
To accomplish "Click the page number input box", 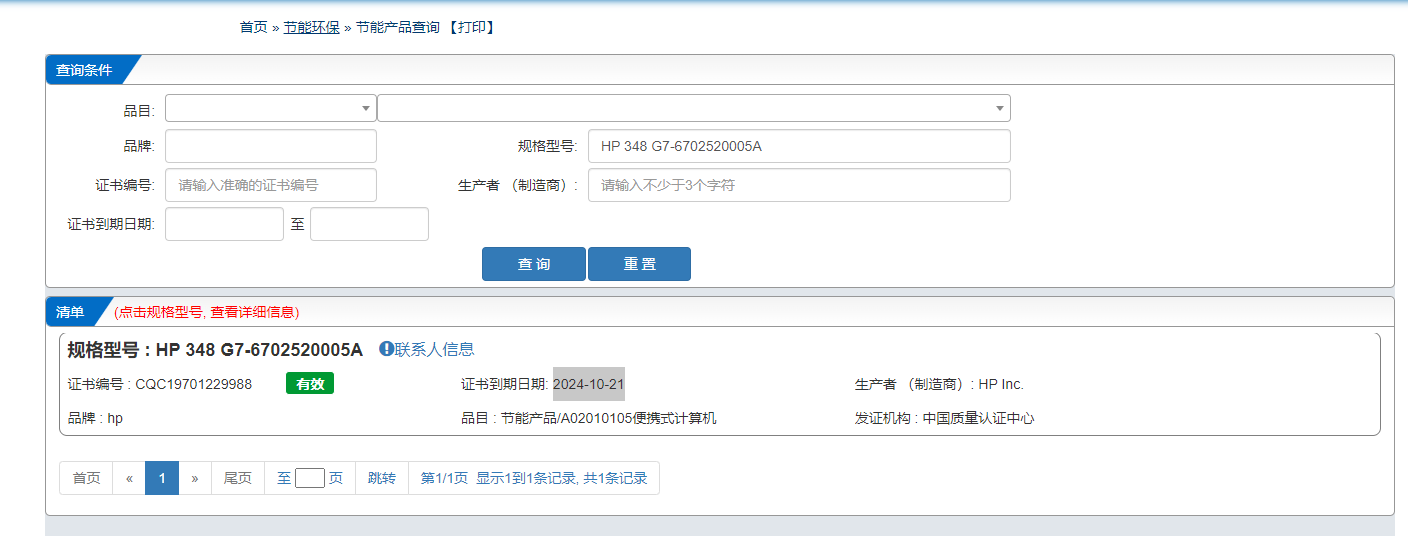I will 310,478.
